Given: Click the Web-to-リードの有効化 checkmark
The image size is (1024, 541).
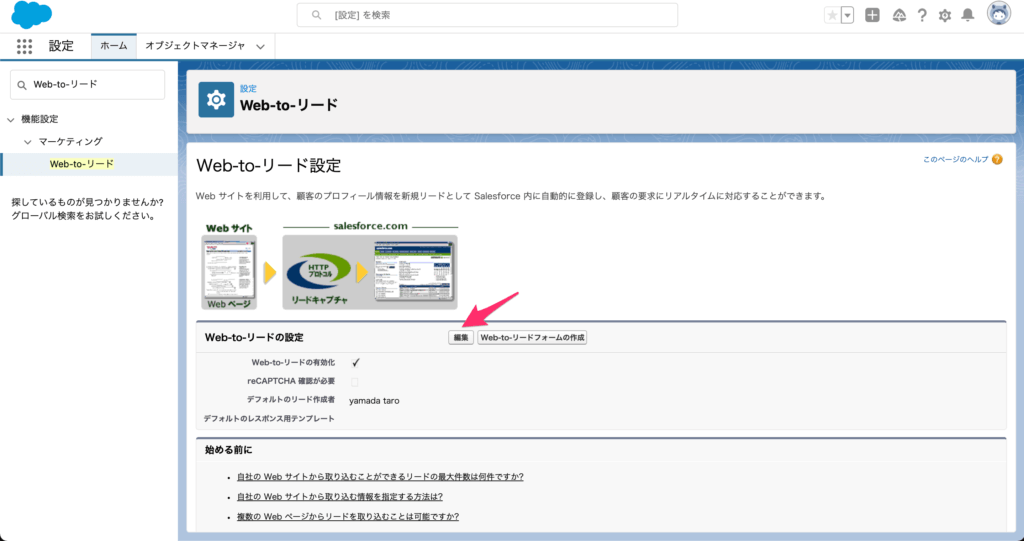Looking at the screenshot, I should pos(355,363).
